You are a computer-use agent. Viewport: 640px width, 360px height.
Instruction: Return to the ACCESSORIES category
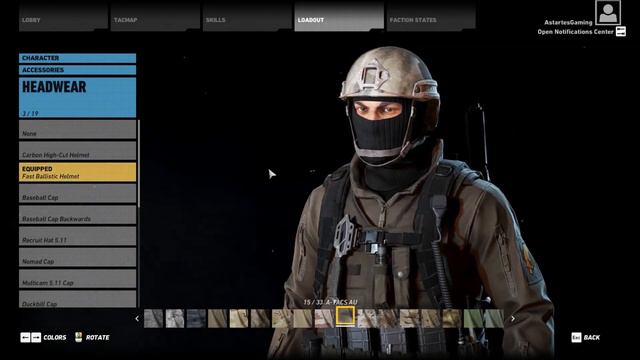pyautogui.click(x=78, y=70)
